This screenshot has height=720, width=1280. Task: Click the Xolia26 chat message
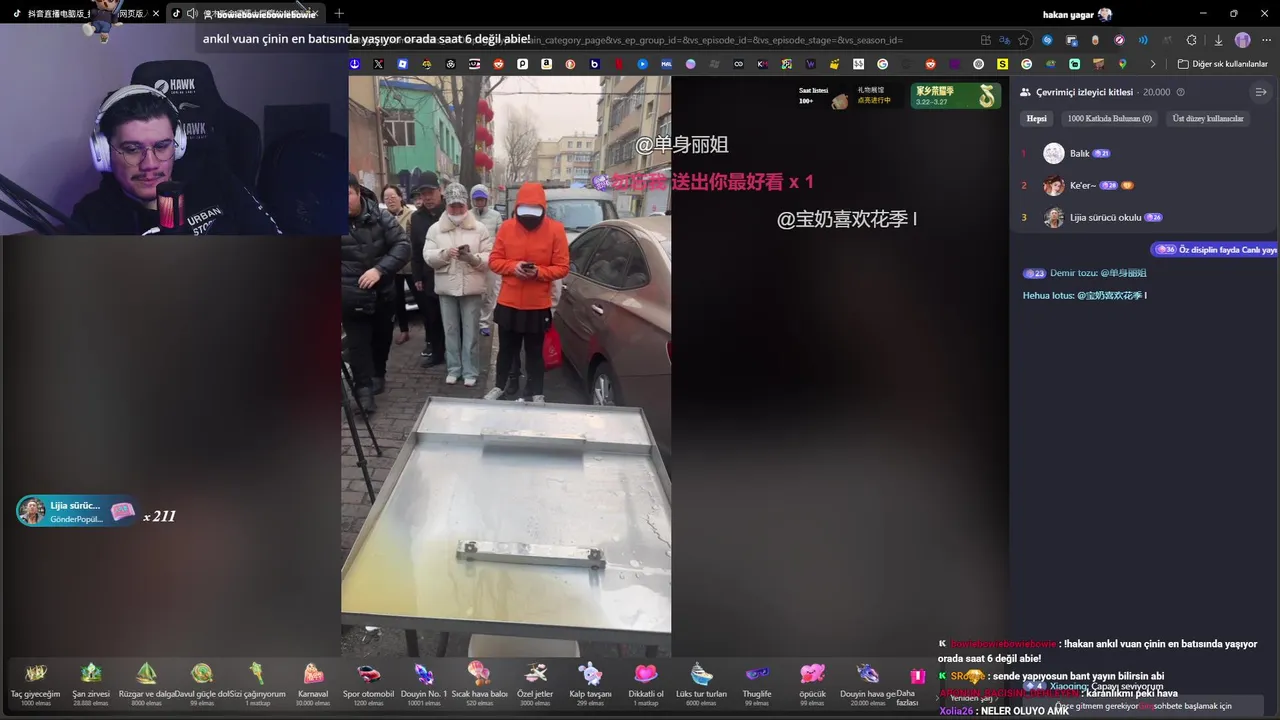(x=1005, y=711)
